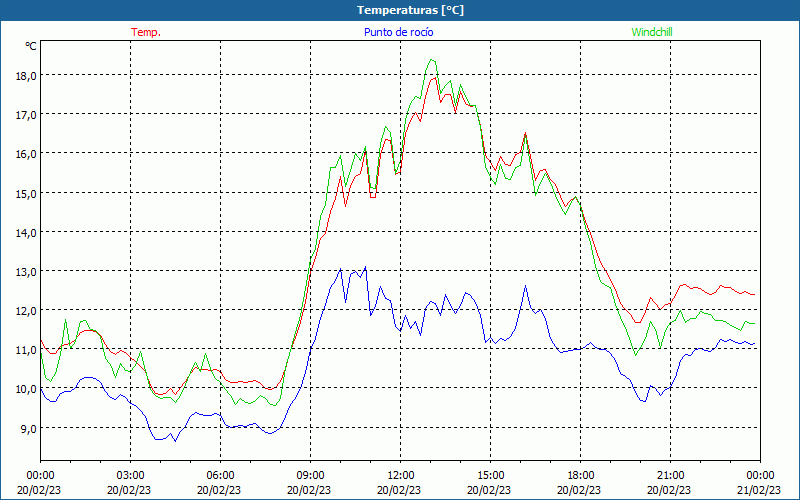Viewport: 800px width, 500px height.
Task: Click the Temperaturas [°C] chart title
Action: (410, 10)
